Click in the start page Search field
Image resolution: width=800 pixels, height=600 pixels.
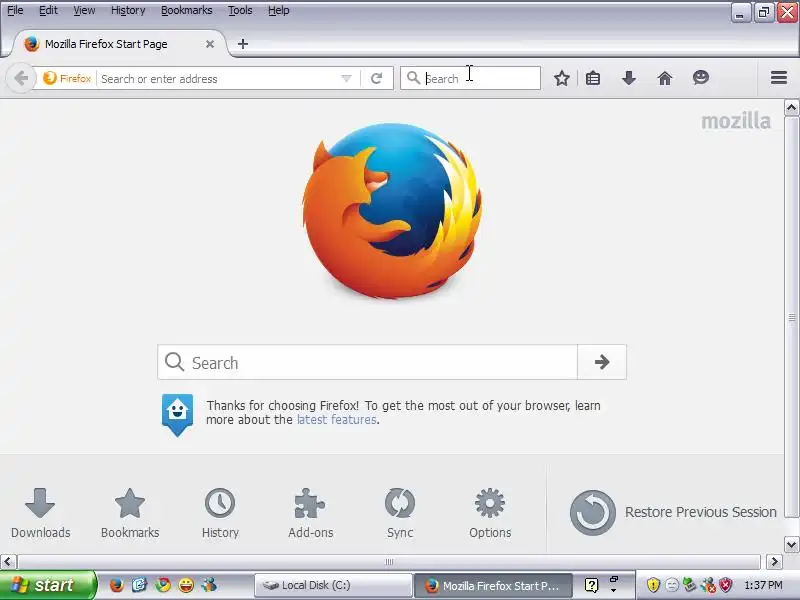coord(367,362)
